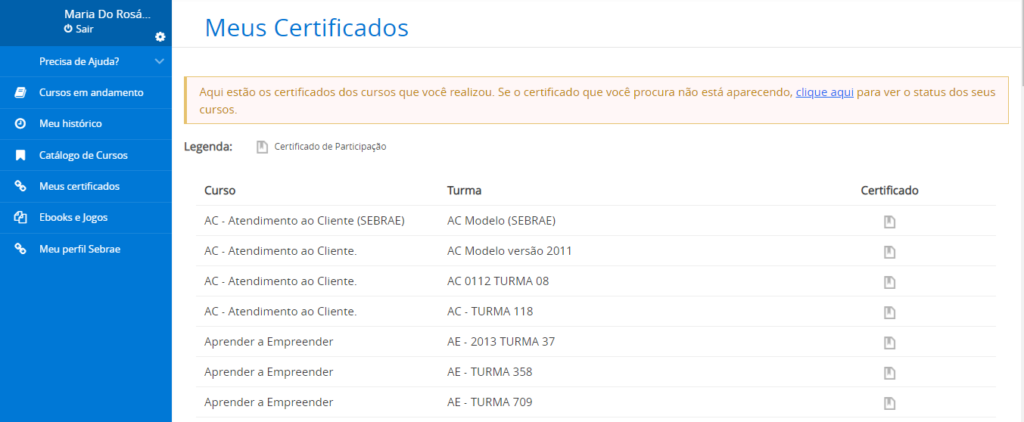The height and width of the screenshot is (422, 1024).
Task: Open certificate for AC - TURMA 118
Action: pos(889,313)
